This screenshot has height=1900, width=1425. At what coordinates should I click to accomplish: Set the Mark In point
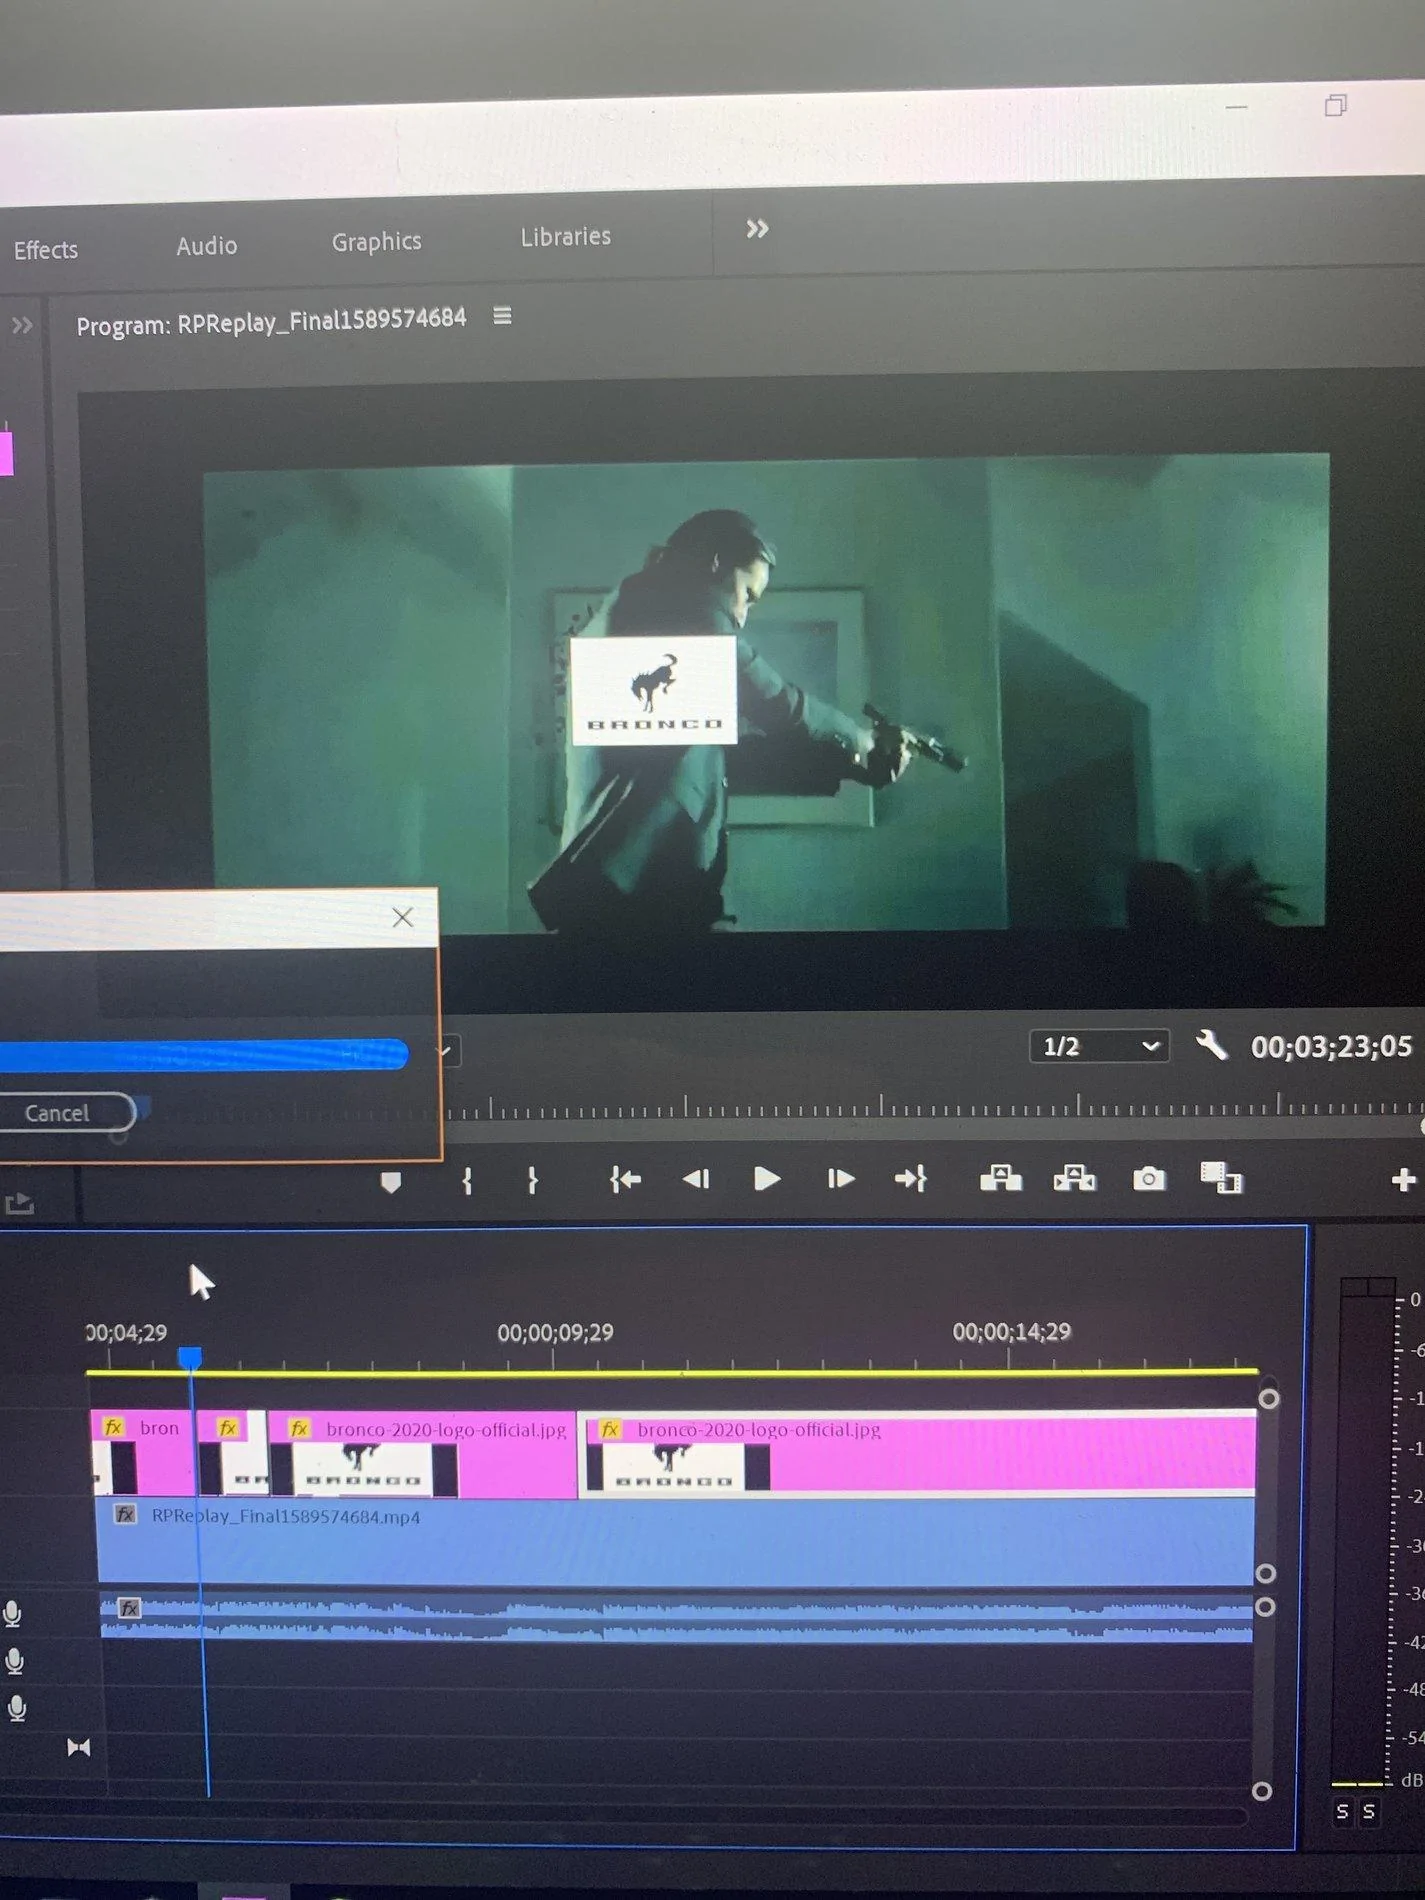coord(467,1181)
